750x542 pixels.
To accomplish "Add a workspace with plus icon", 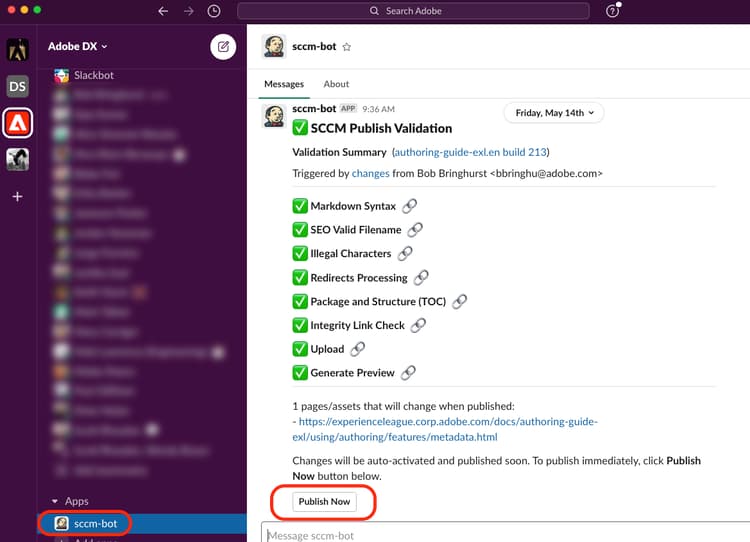I will 18,197.
